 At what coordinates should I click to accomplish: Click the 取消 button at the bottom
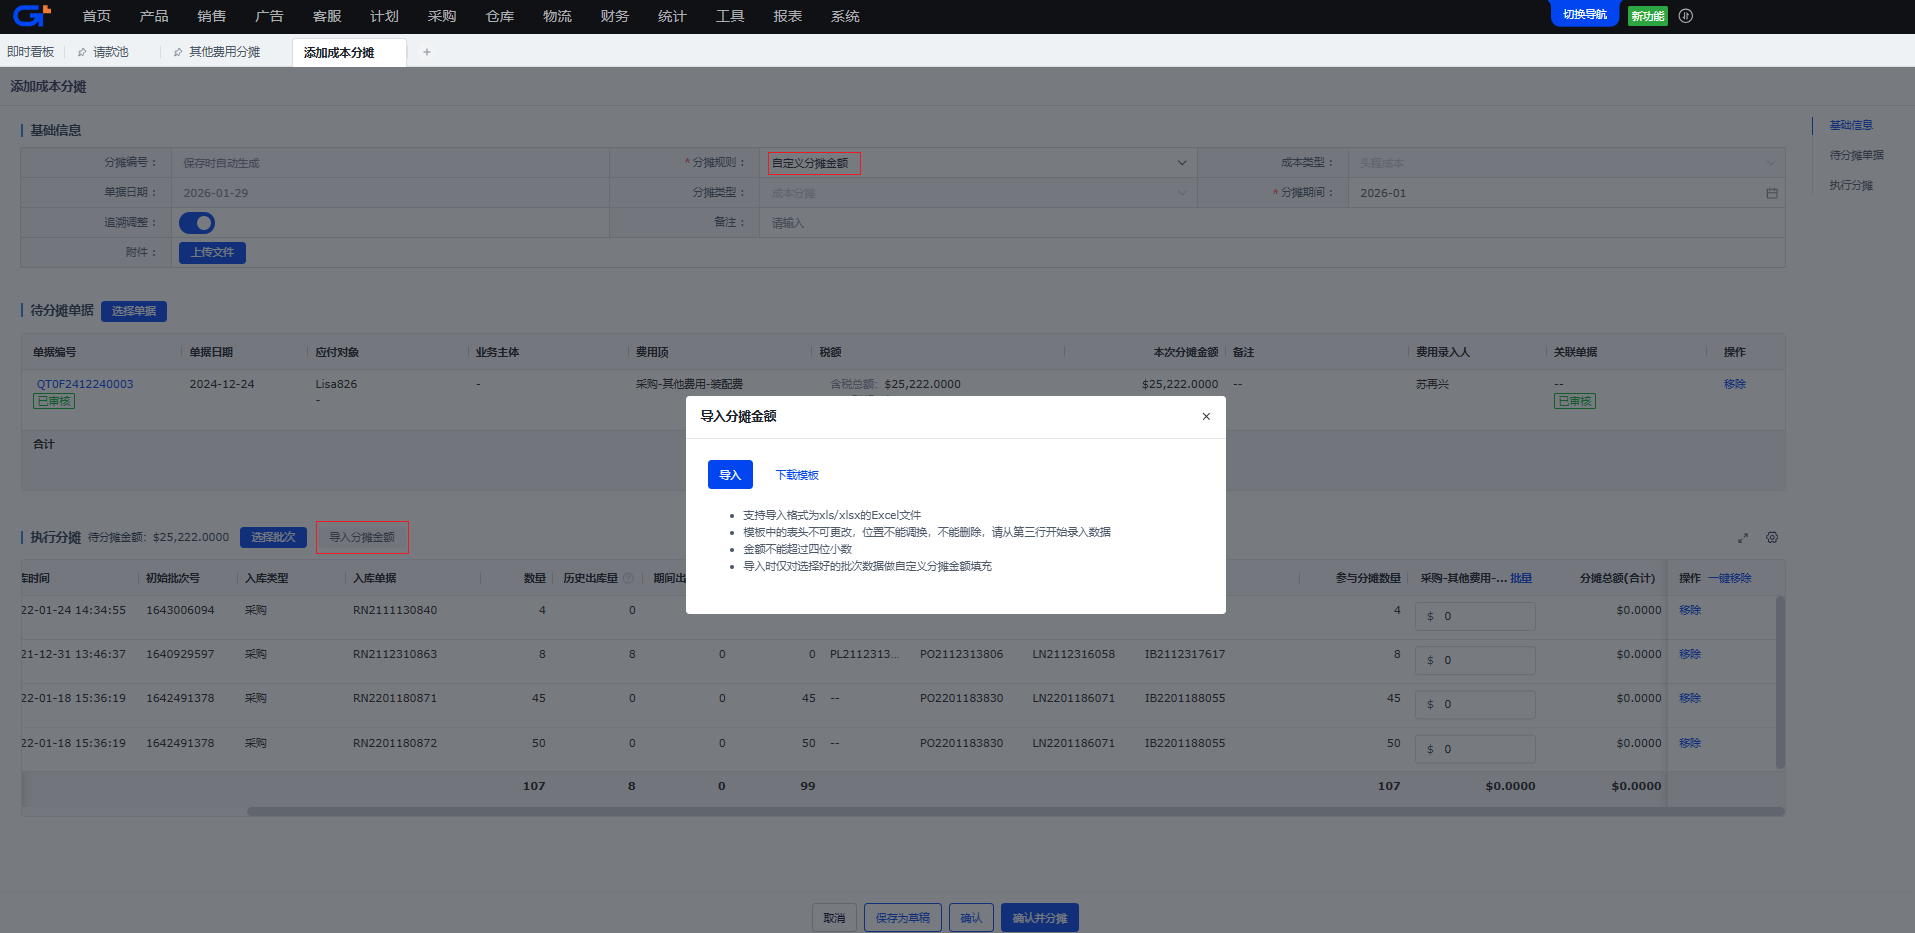[x=834, y=918]
